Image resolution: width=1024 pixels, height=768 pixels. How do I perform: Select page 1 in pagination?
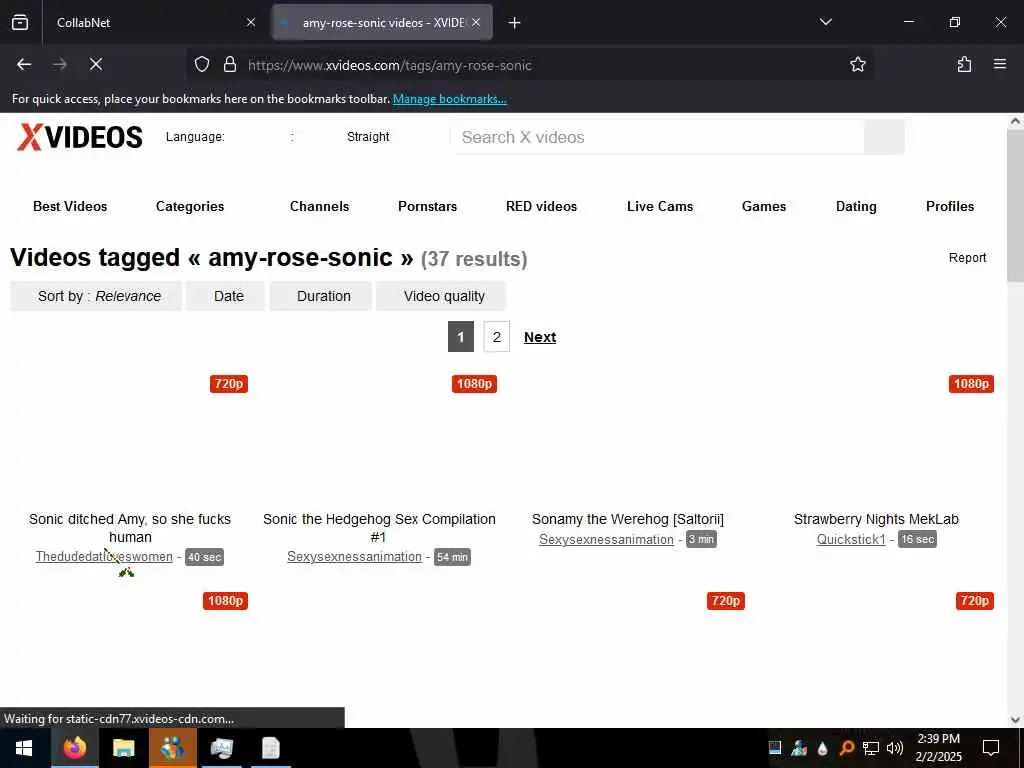click(x=461, y=337)
